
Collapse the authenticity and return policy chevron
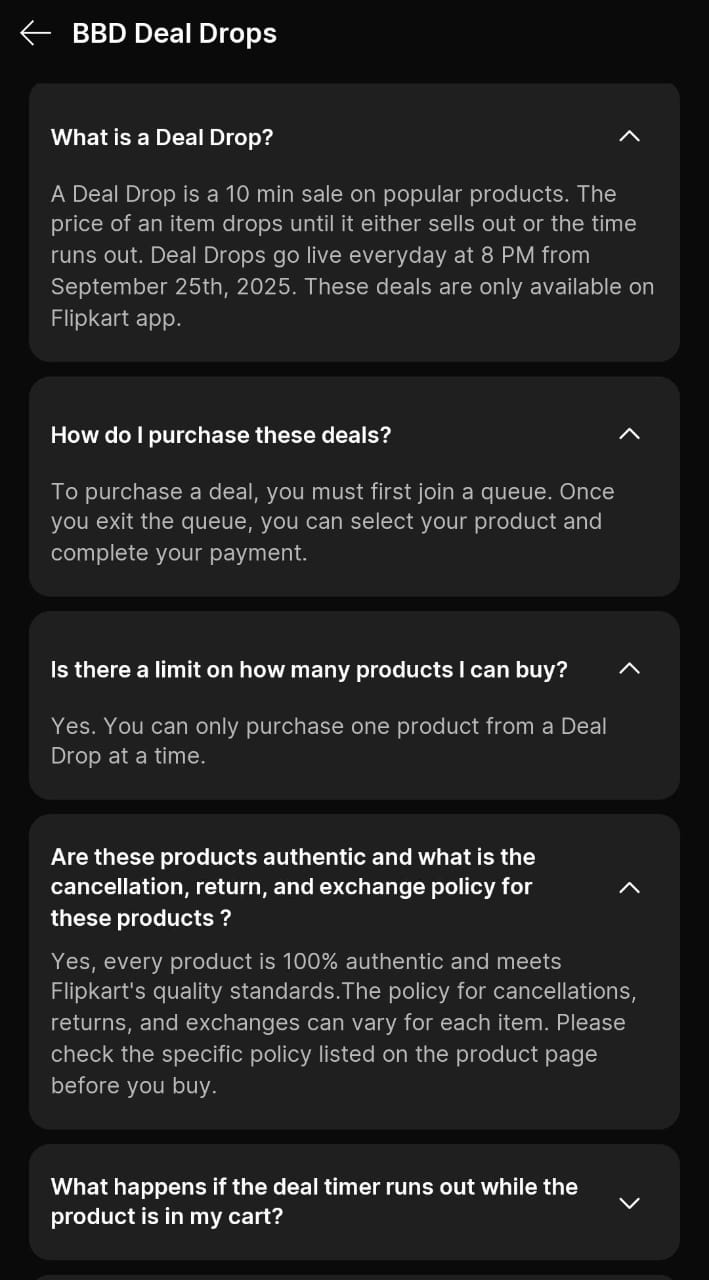click(x=629, y=887)
